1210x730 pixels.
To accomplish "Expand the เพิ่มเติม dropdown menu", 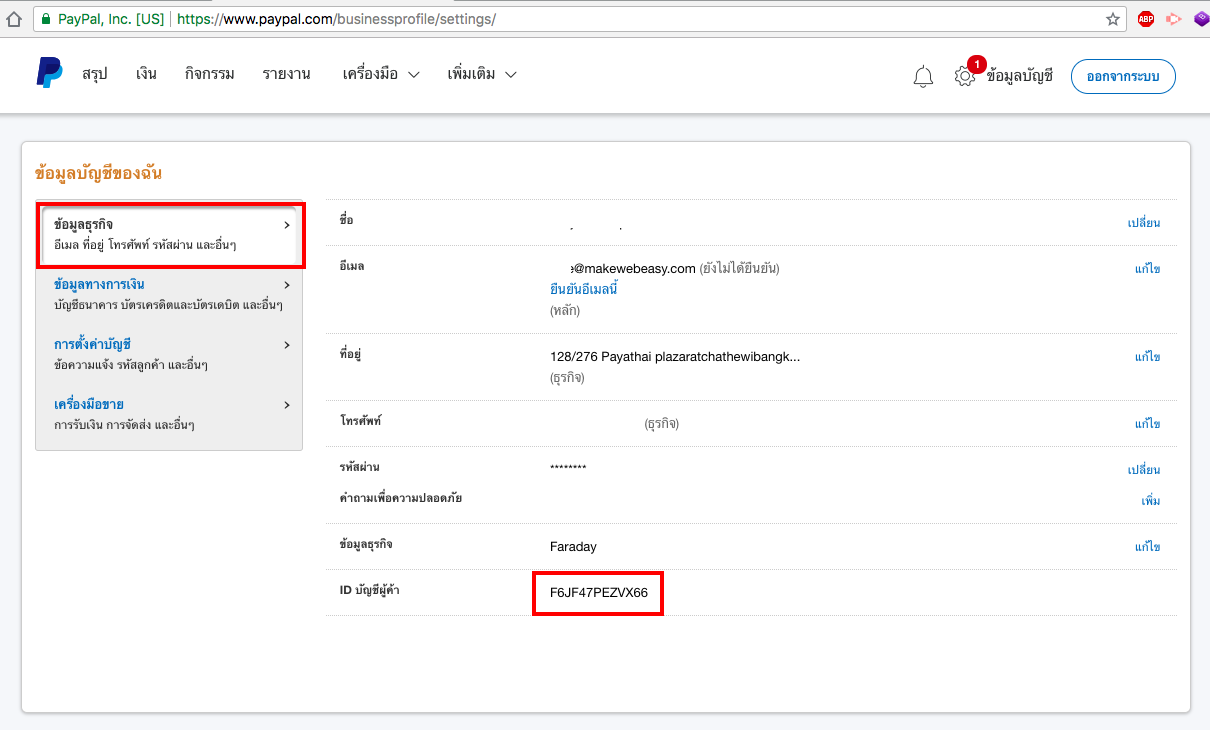I will [x=482, y=74].
